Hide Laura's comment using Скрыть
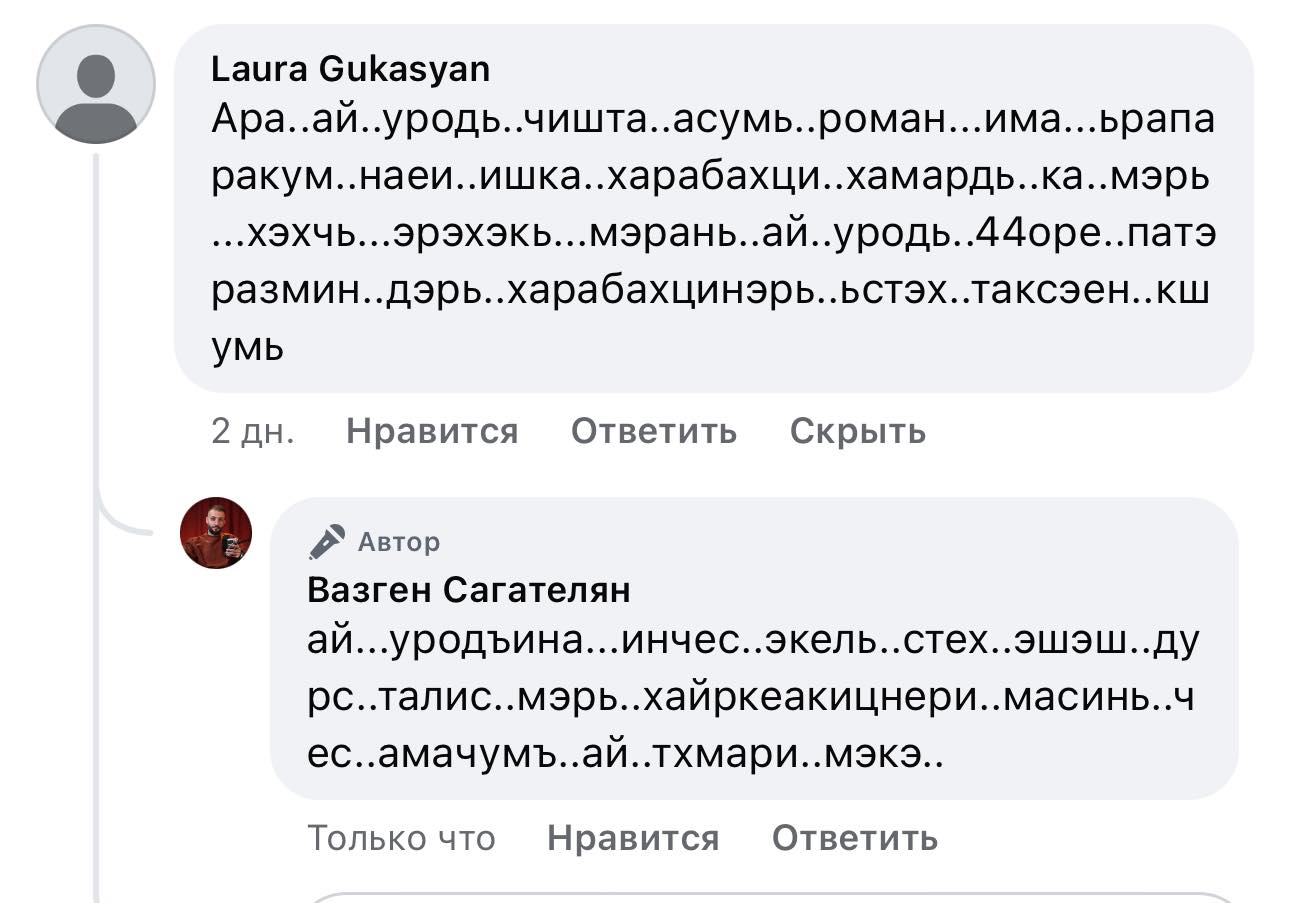 coord(857,431)
